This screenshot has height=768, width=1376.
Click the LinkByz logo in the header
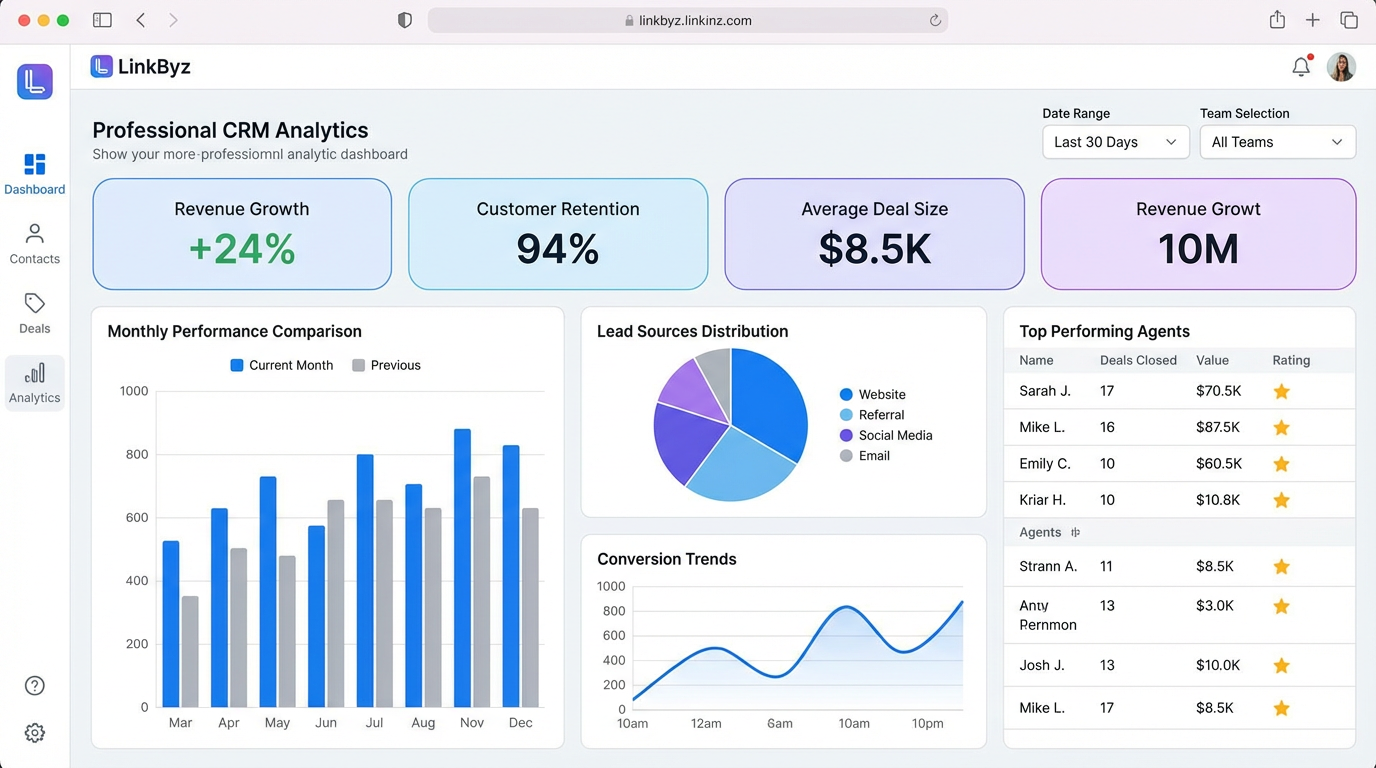(x=140, y=65)
